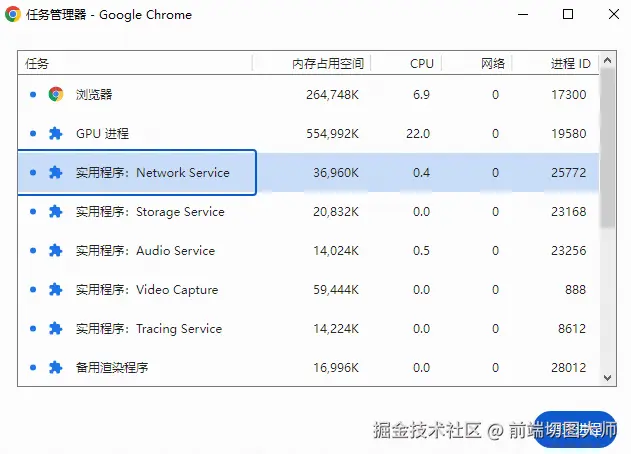Click memory value 14,024K
Image resolution: width=631 pixels, height=454 pixels.
336,250
